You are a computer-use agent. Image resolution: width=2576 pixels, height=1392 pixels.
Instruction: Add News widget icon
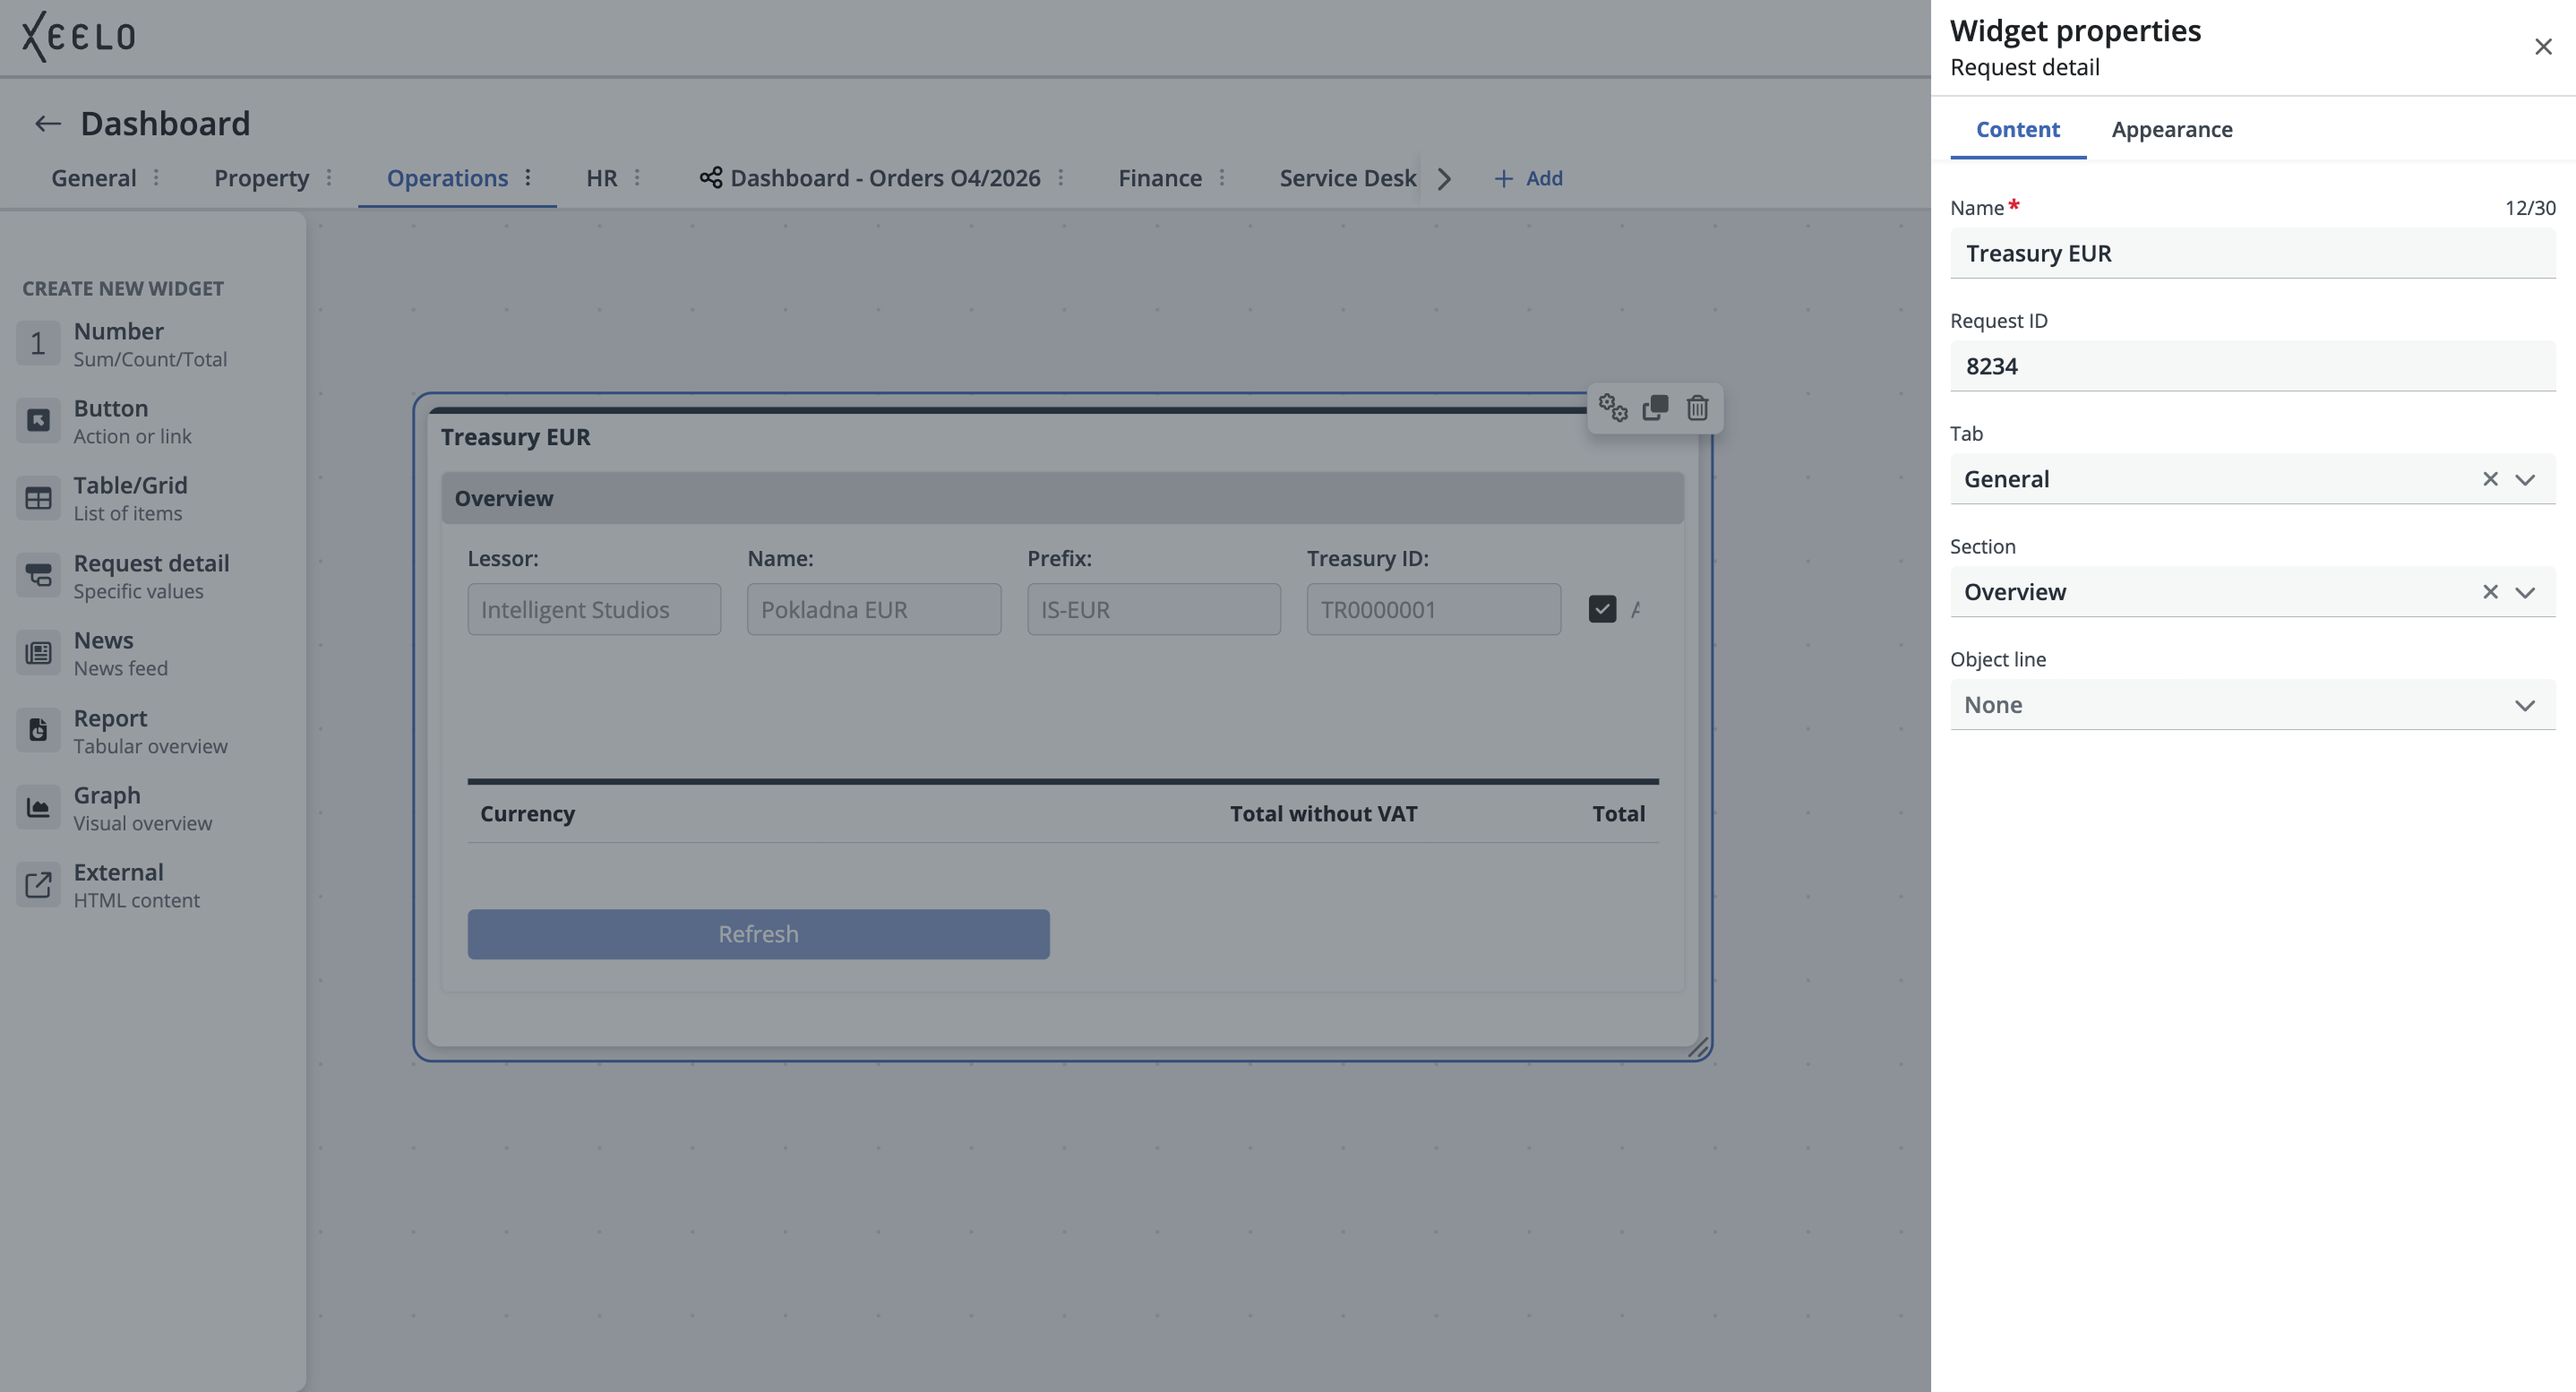pos(38,653)
